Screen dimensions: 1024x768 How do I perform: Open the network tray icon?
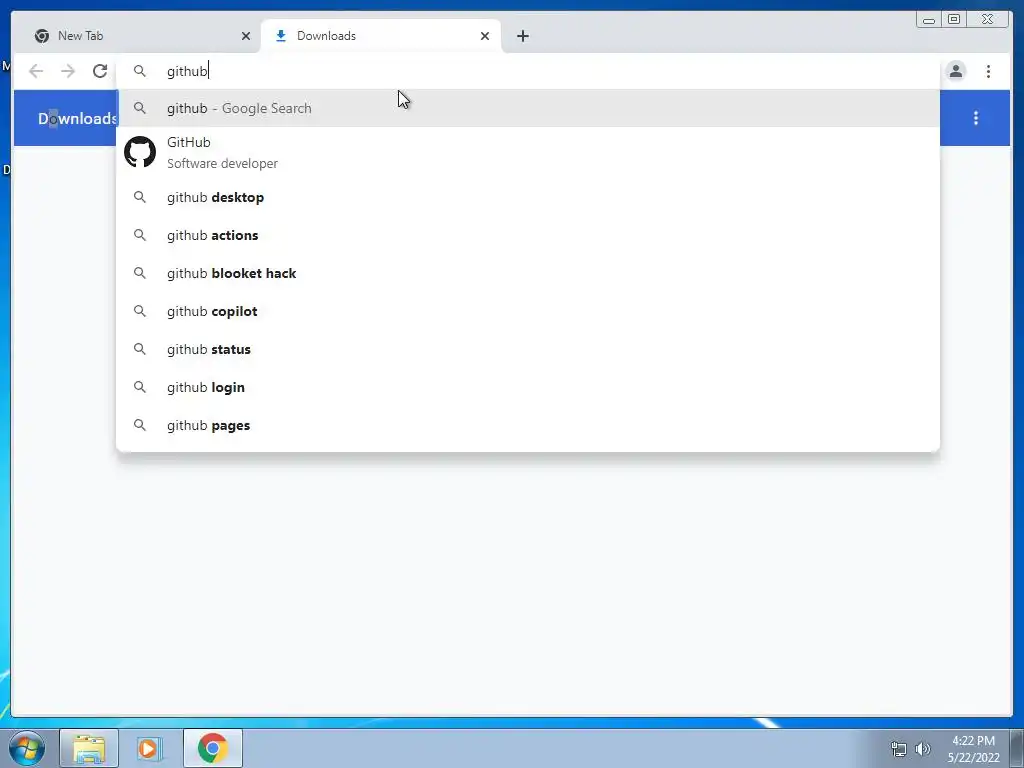pos(899,749)
